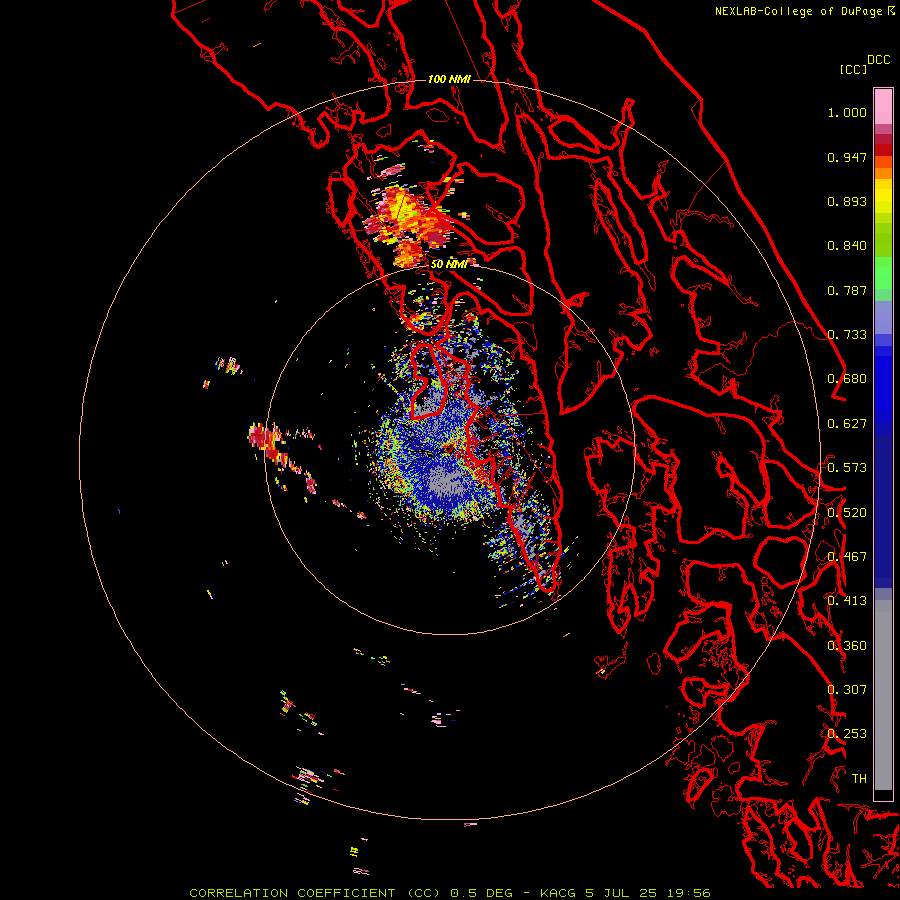Click the TH threshold label on the scale
This screenshot has width=900, height=900.
[x=859, y=779]
